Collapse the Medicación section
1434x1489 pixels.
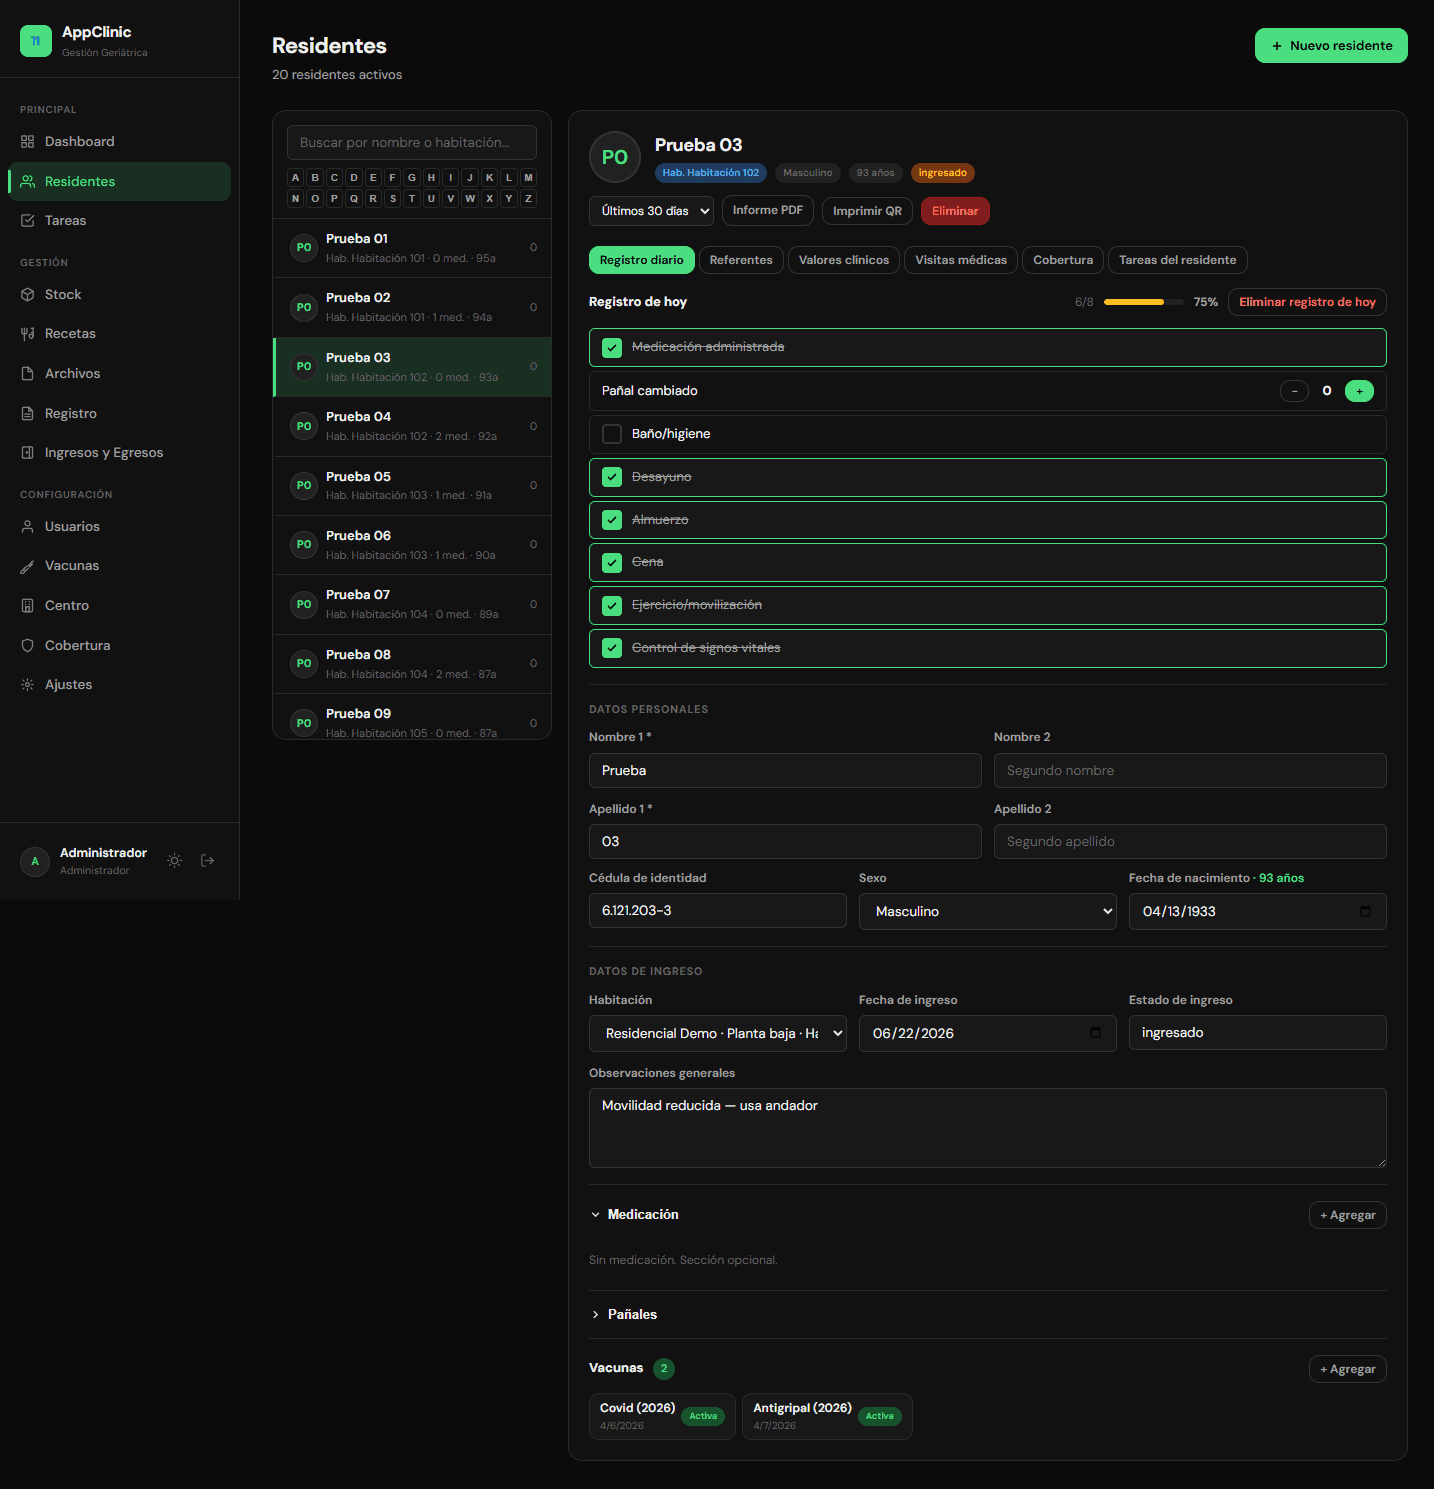(635, 1215)
